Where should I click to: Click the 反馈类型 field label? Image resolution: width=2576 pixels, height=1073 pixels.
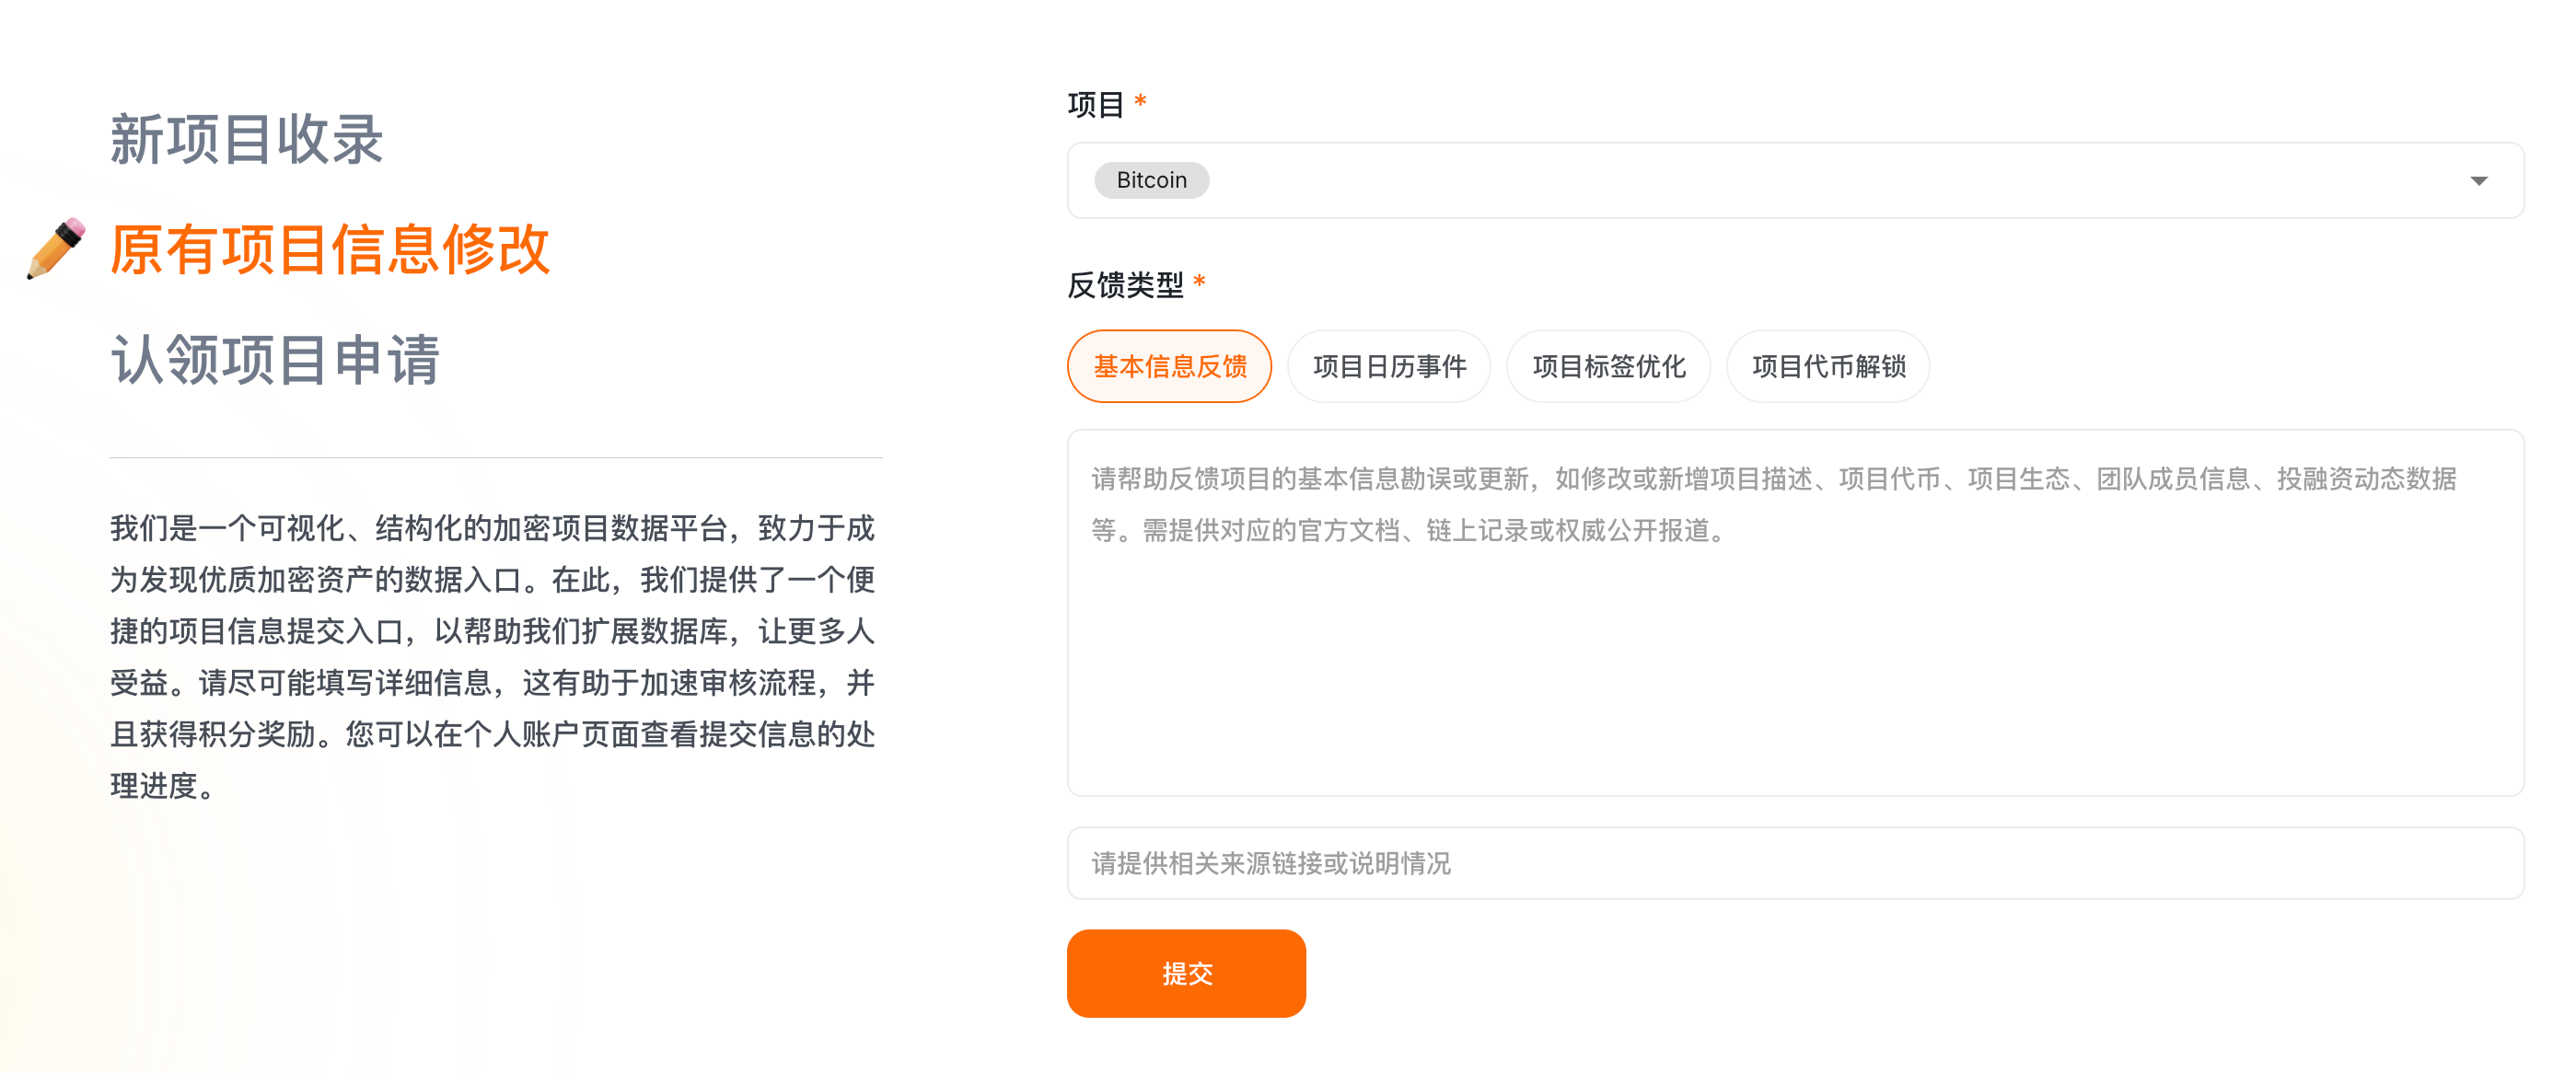1125,286
